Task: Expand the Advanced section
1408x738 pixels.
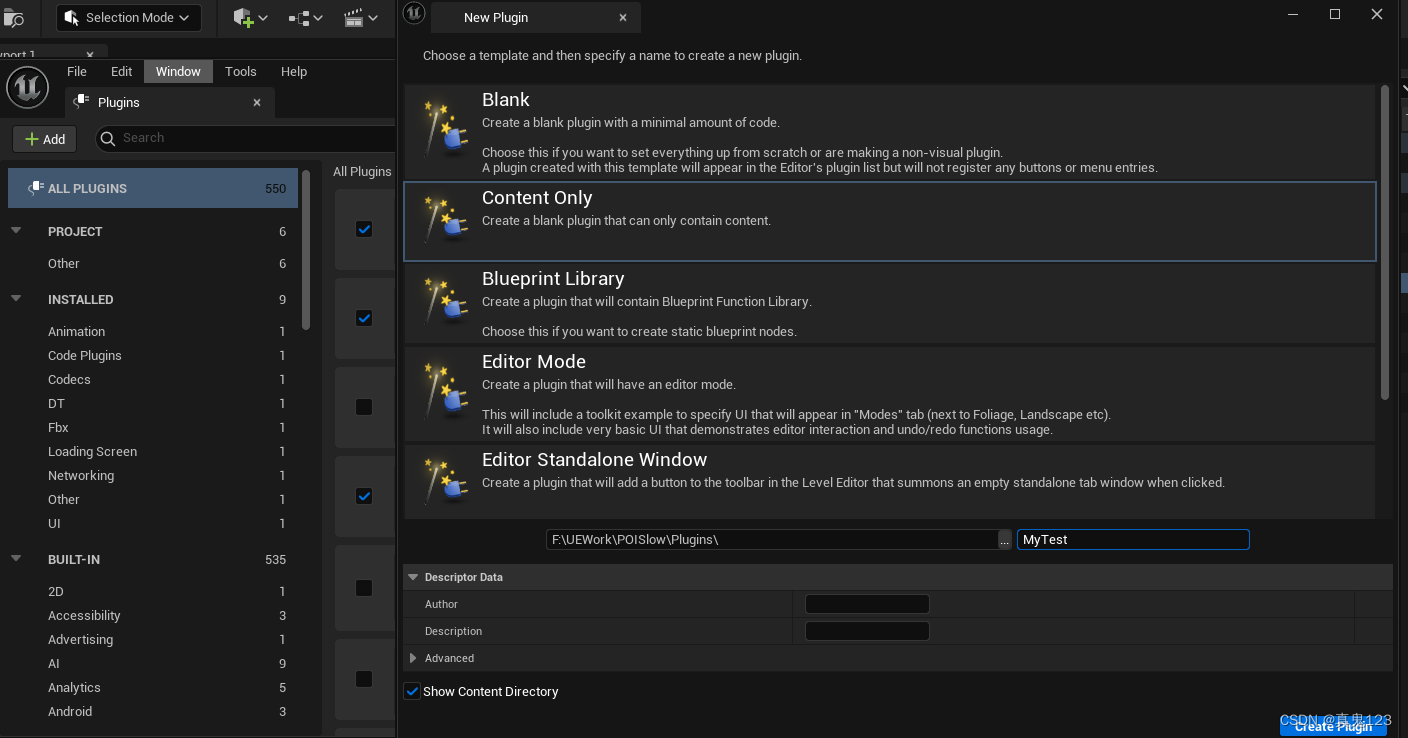Action: [413, 658]
